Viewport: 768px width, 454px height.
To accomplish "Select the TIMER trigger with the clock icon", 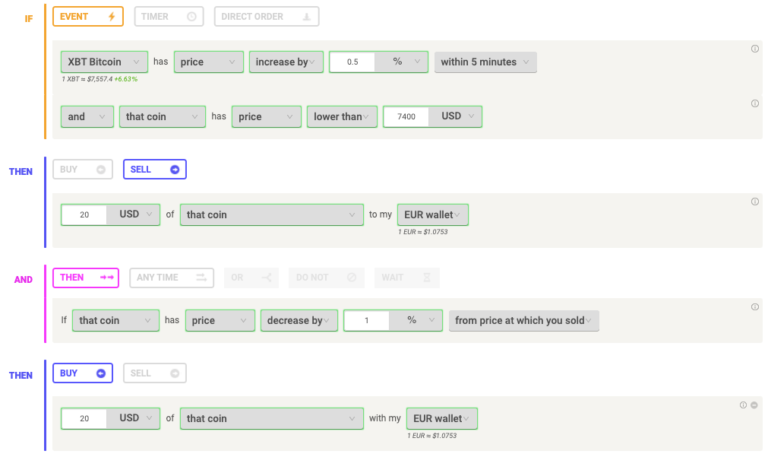I will 169,17.
